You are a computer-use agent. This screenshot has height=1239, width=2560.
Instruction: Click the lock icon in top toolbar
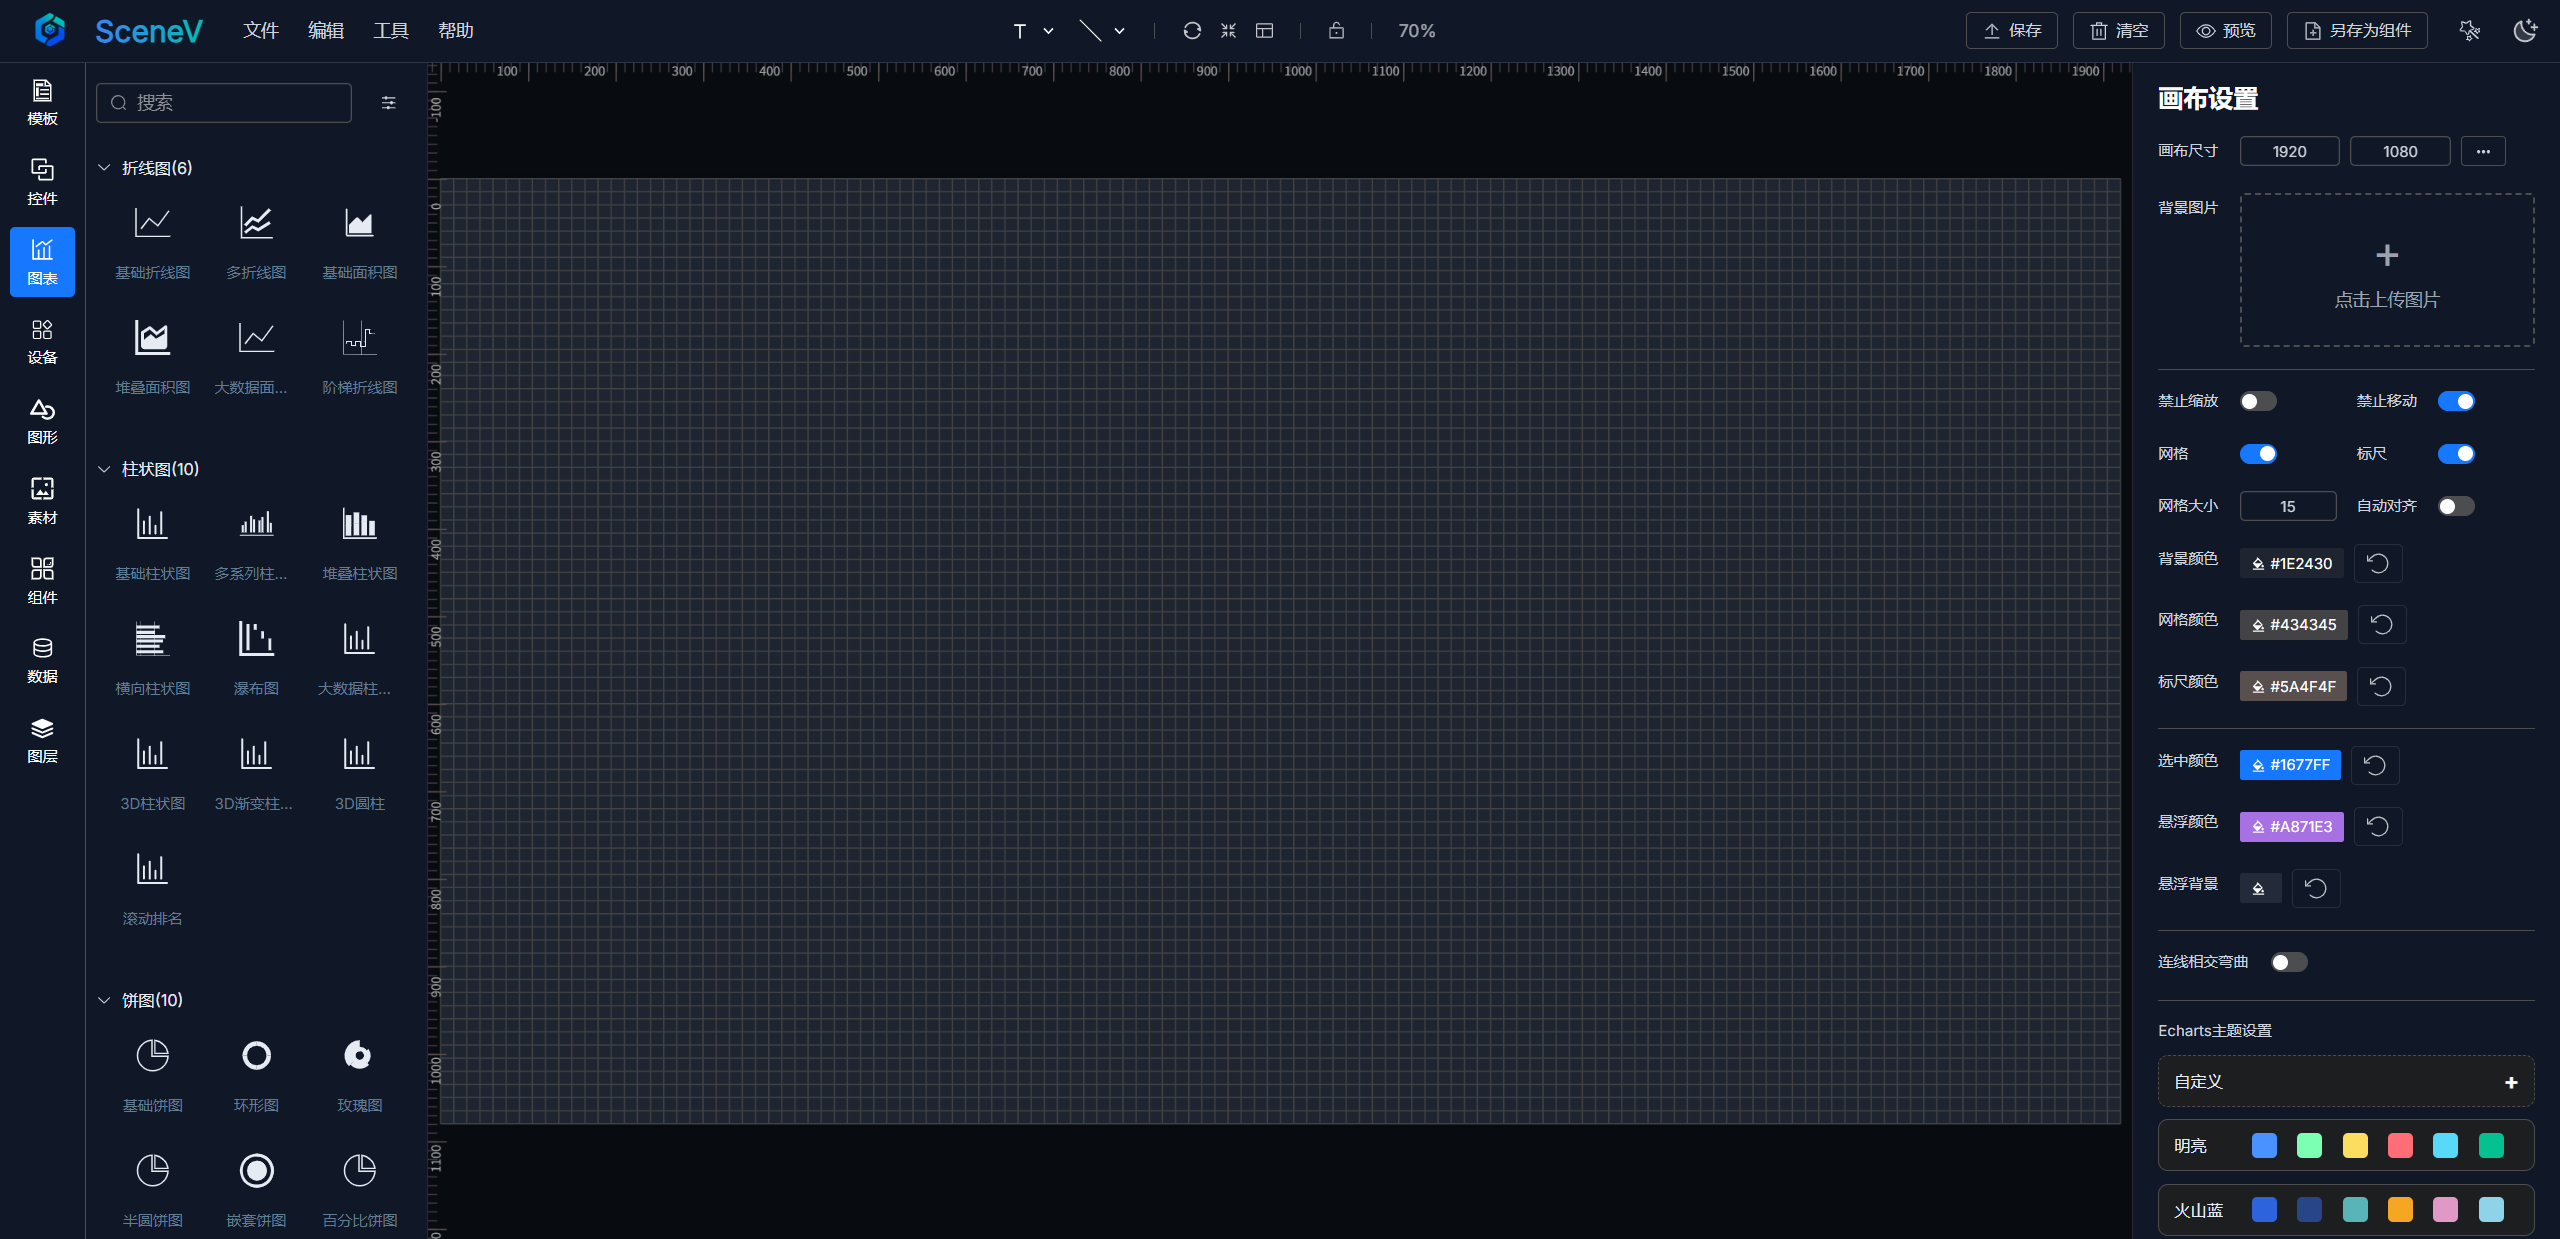click(x=1336, y=31)
